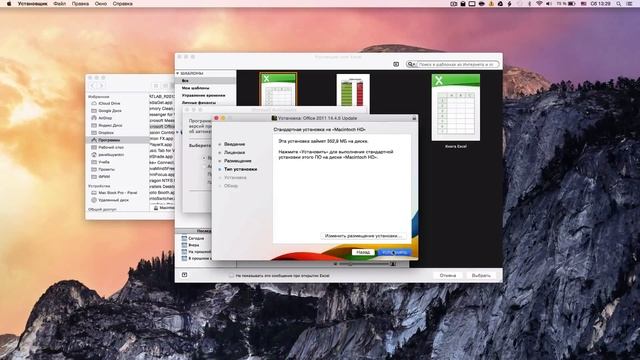This screenshot has height=360, width=640.
Task: Open the Установщик menu in the menu bar
Action: pos(33,4)
